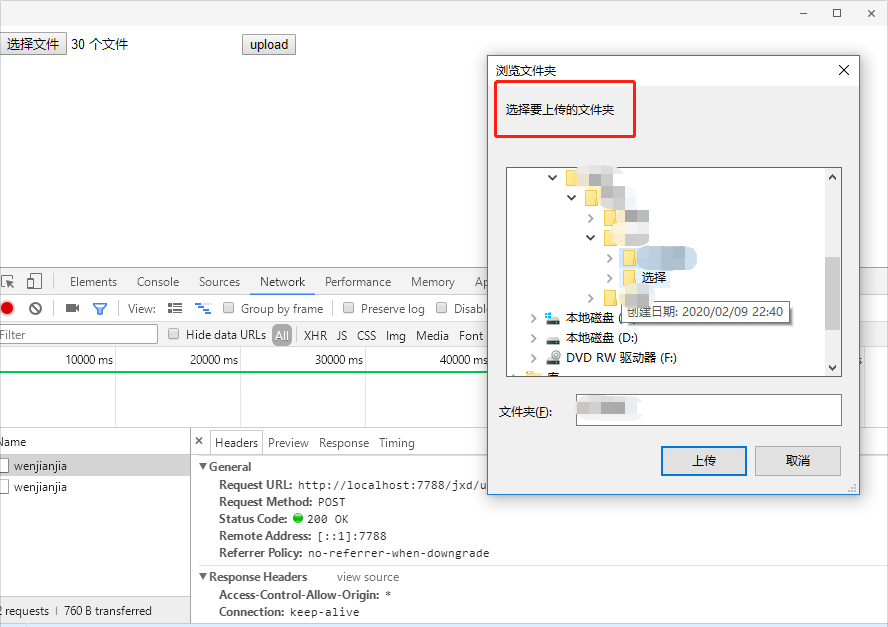The image size is (888, 627).
Task: Enable screenshot capture camera icon
Action: (x=71, y=308)
